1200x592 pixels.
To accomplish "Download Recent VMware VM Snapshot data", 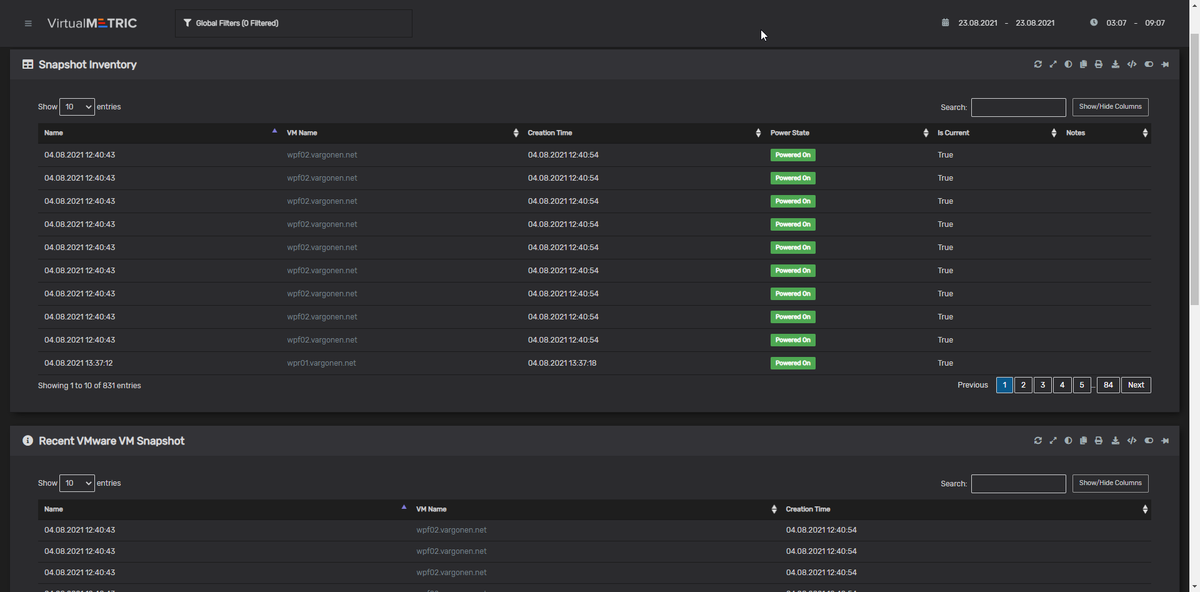I will click(x=1115, y=441).
